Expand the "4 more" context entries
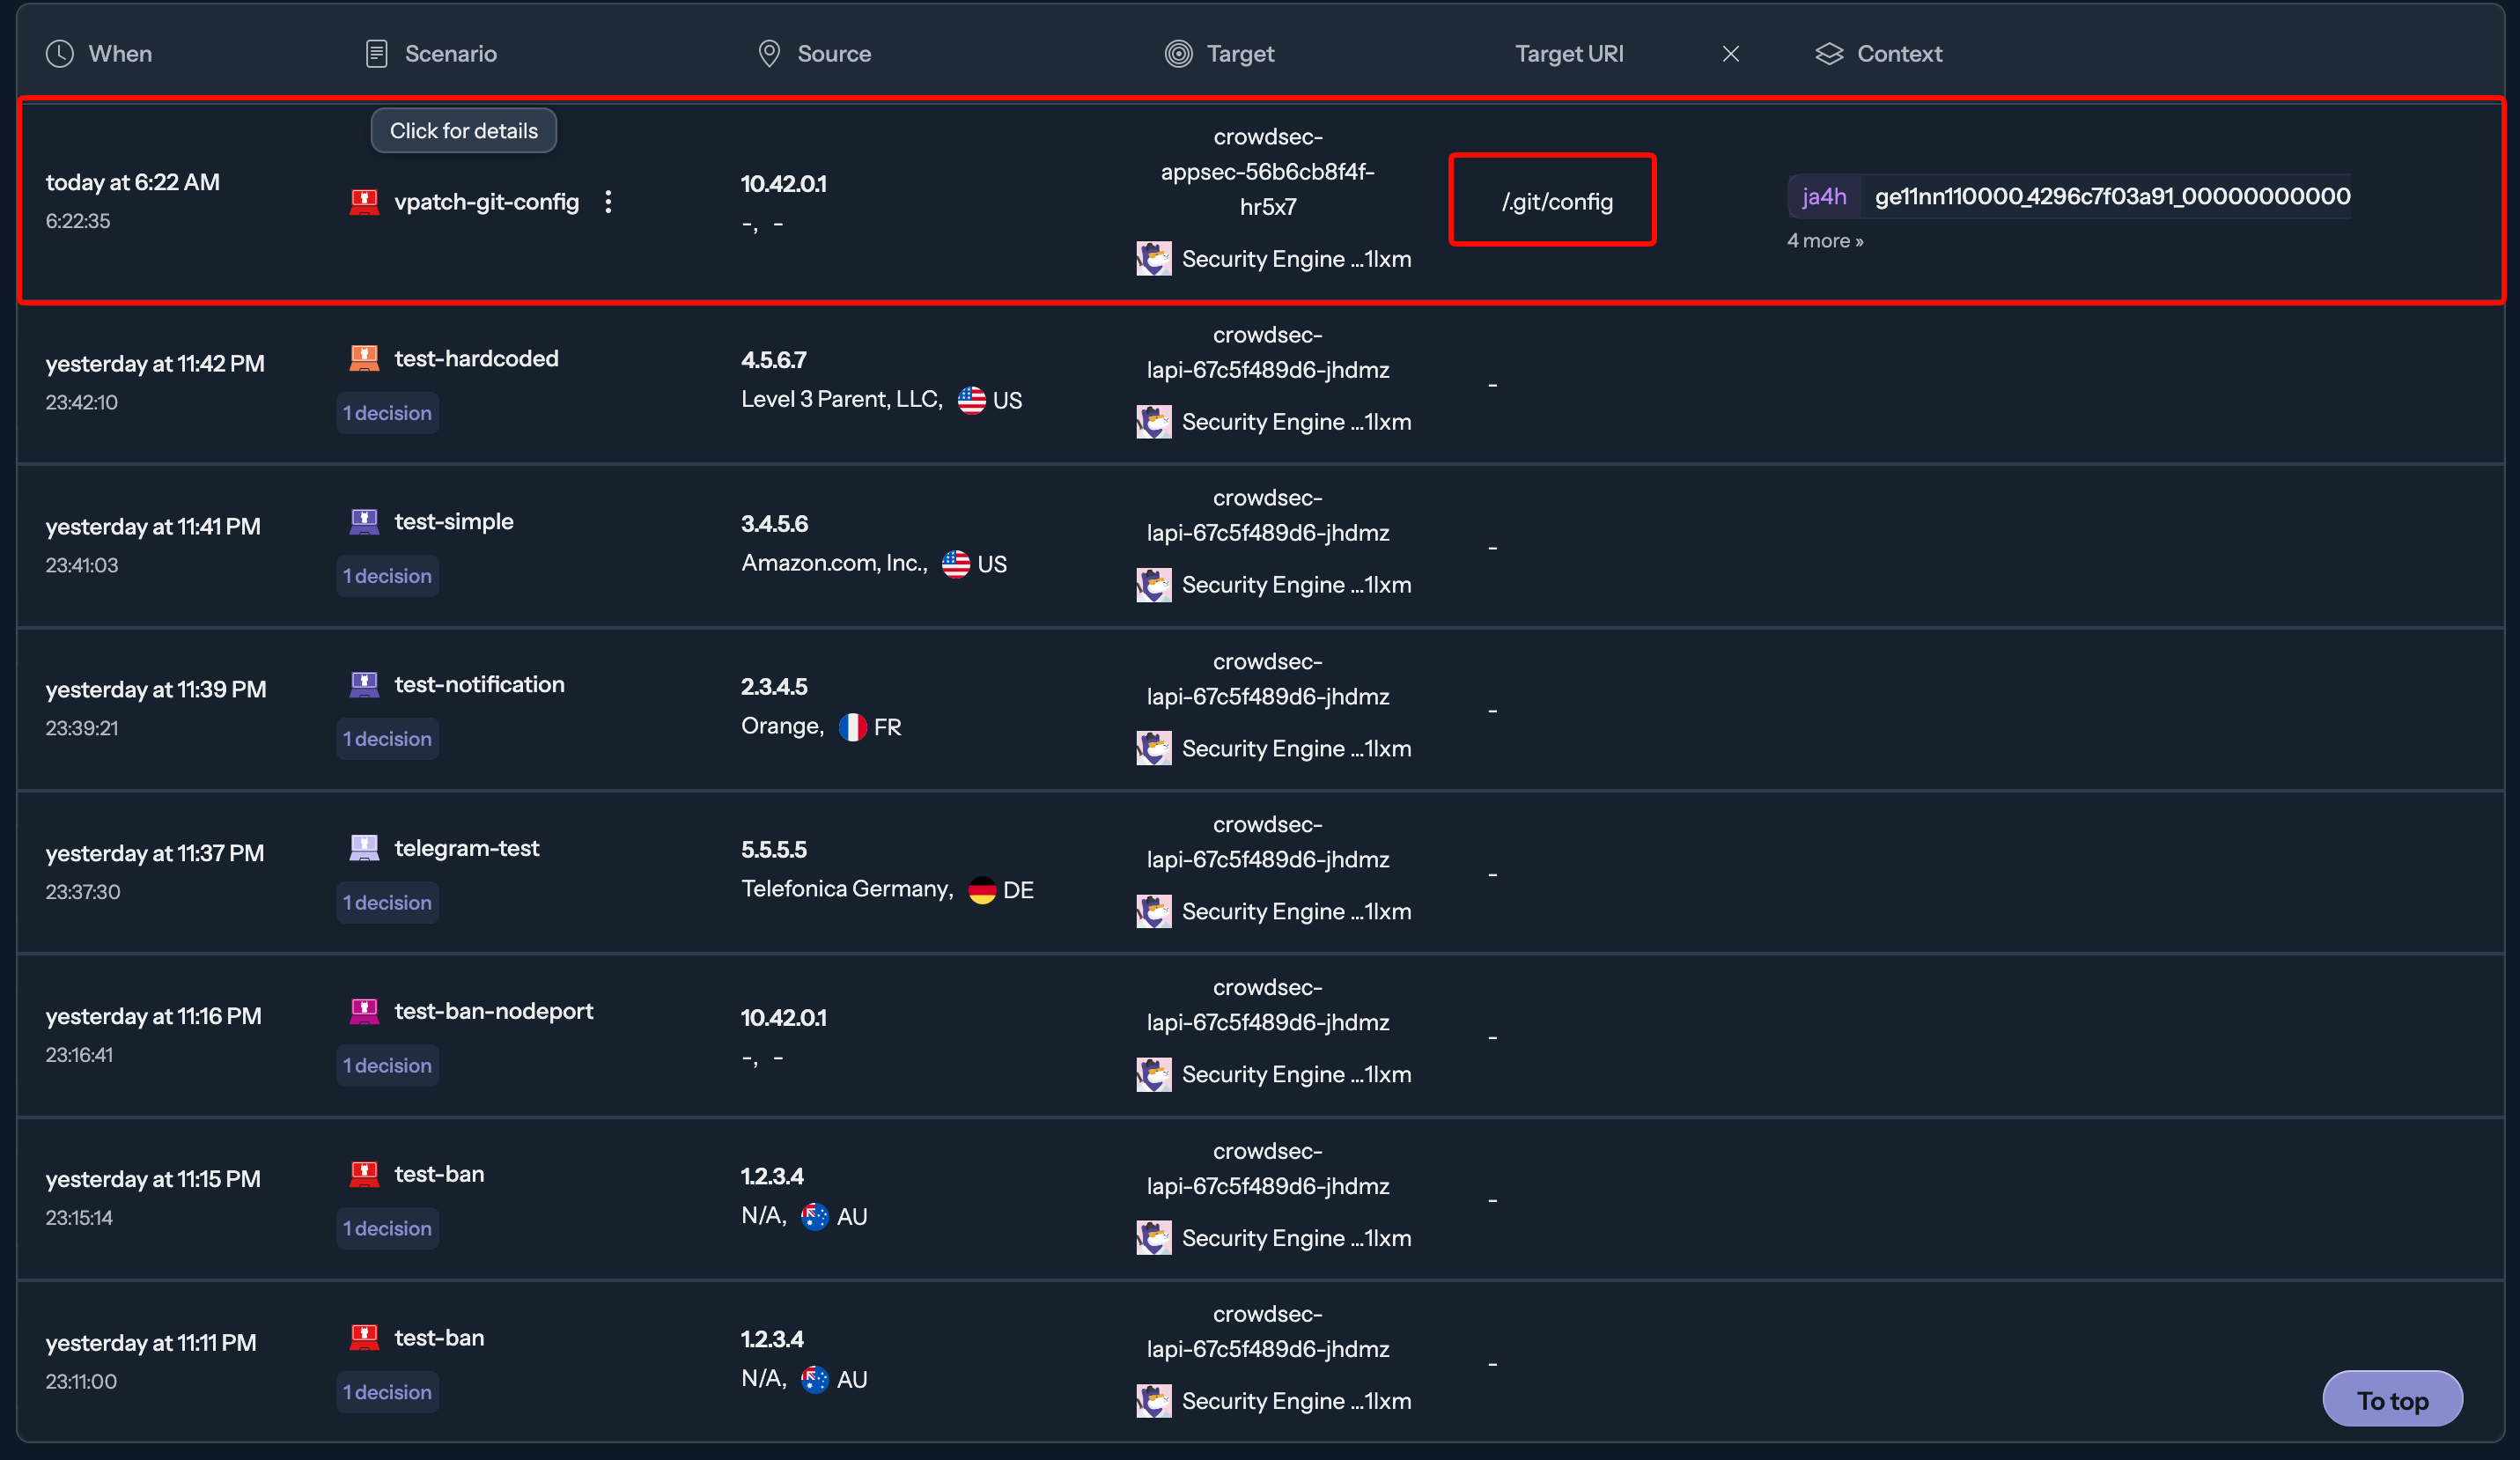 (1824, 241)
